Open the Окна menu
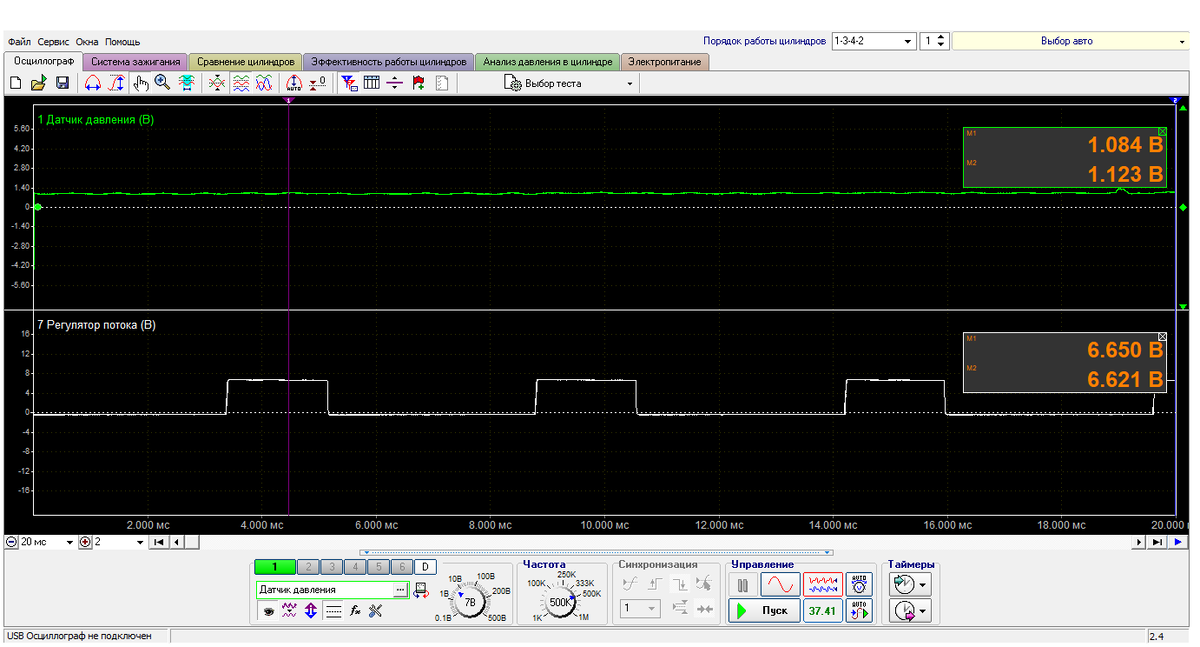Viewport: 1200px width, 647px height. pyautogui.click(x=87, y=42)
